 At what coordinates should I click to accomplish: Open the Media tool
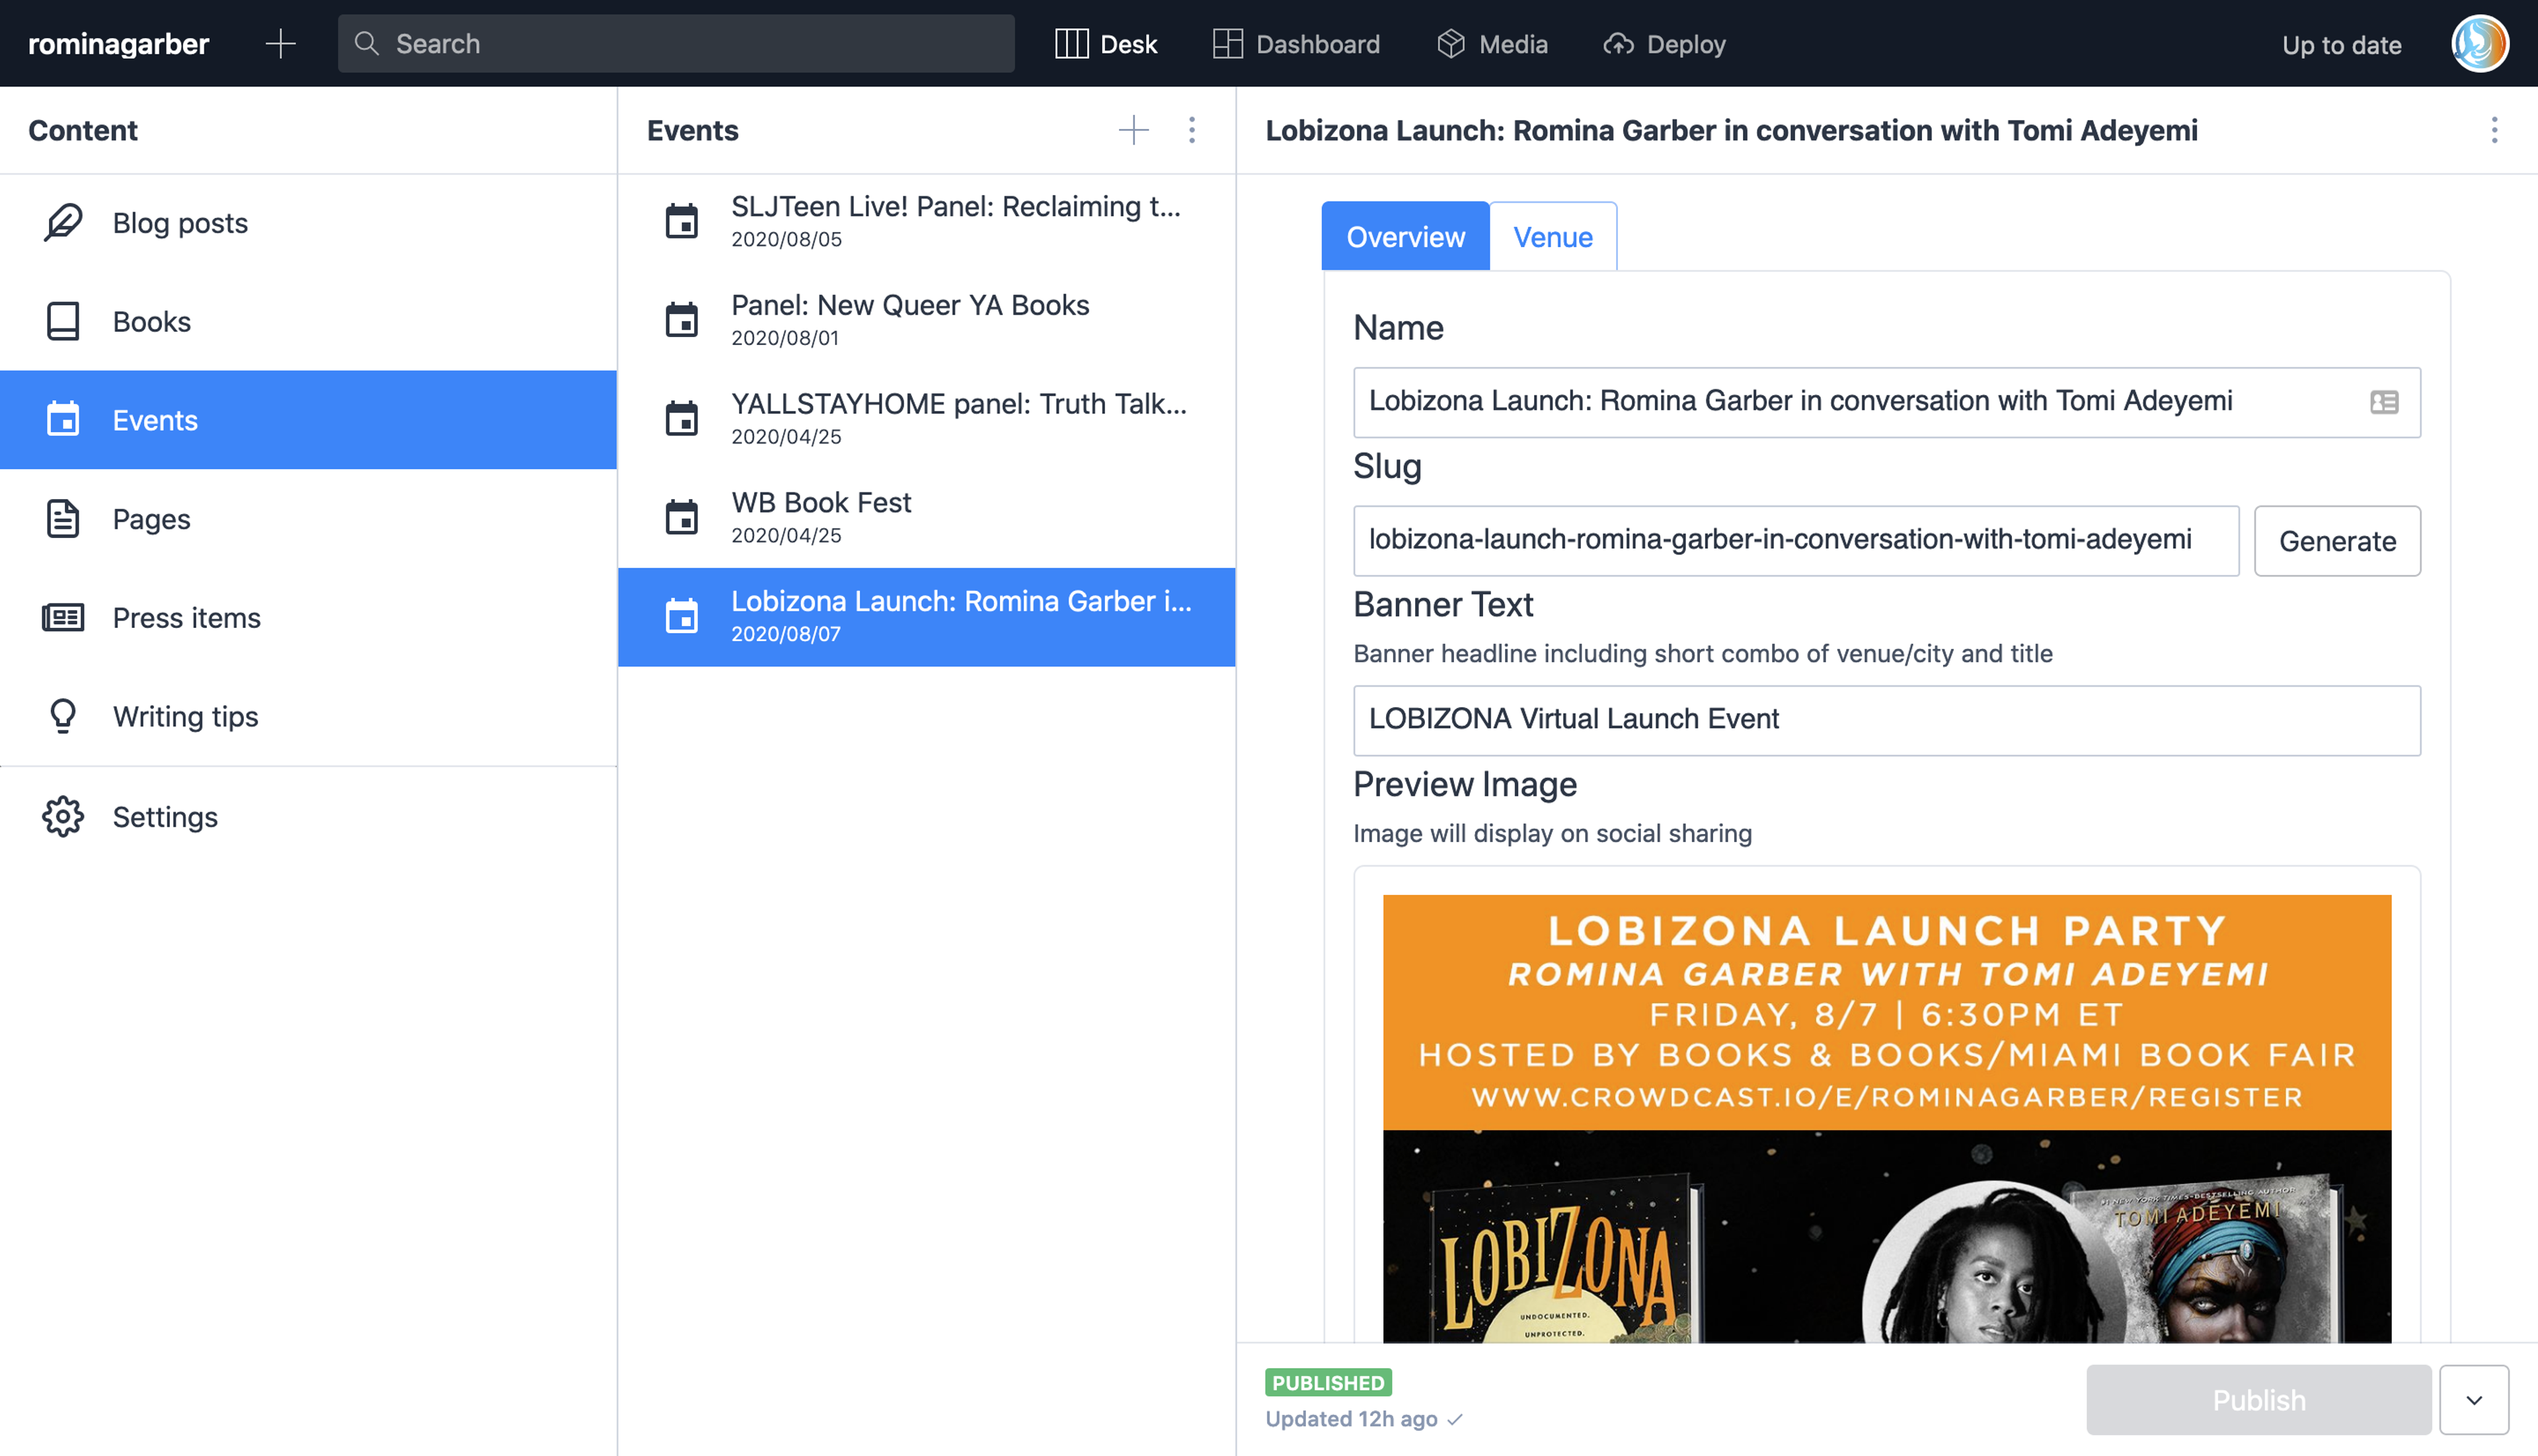click(x=1492, y=44)
